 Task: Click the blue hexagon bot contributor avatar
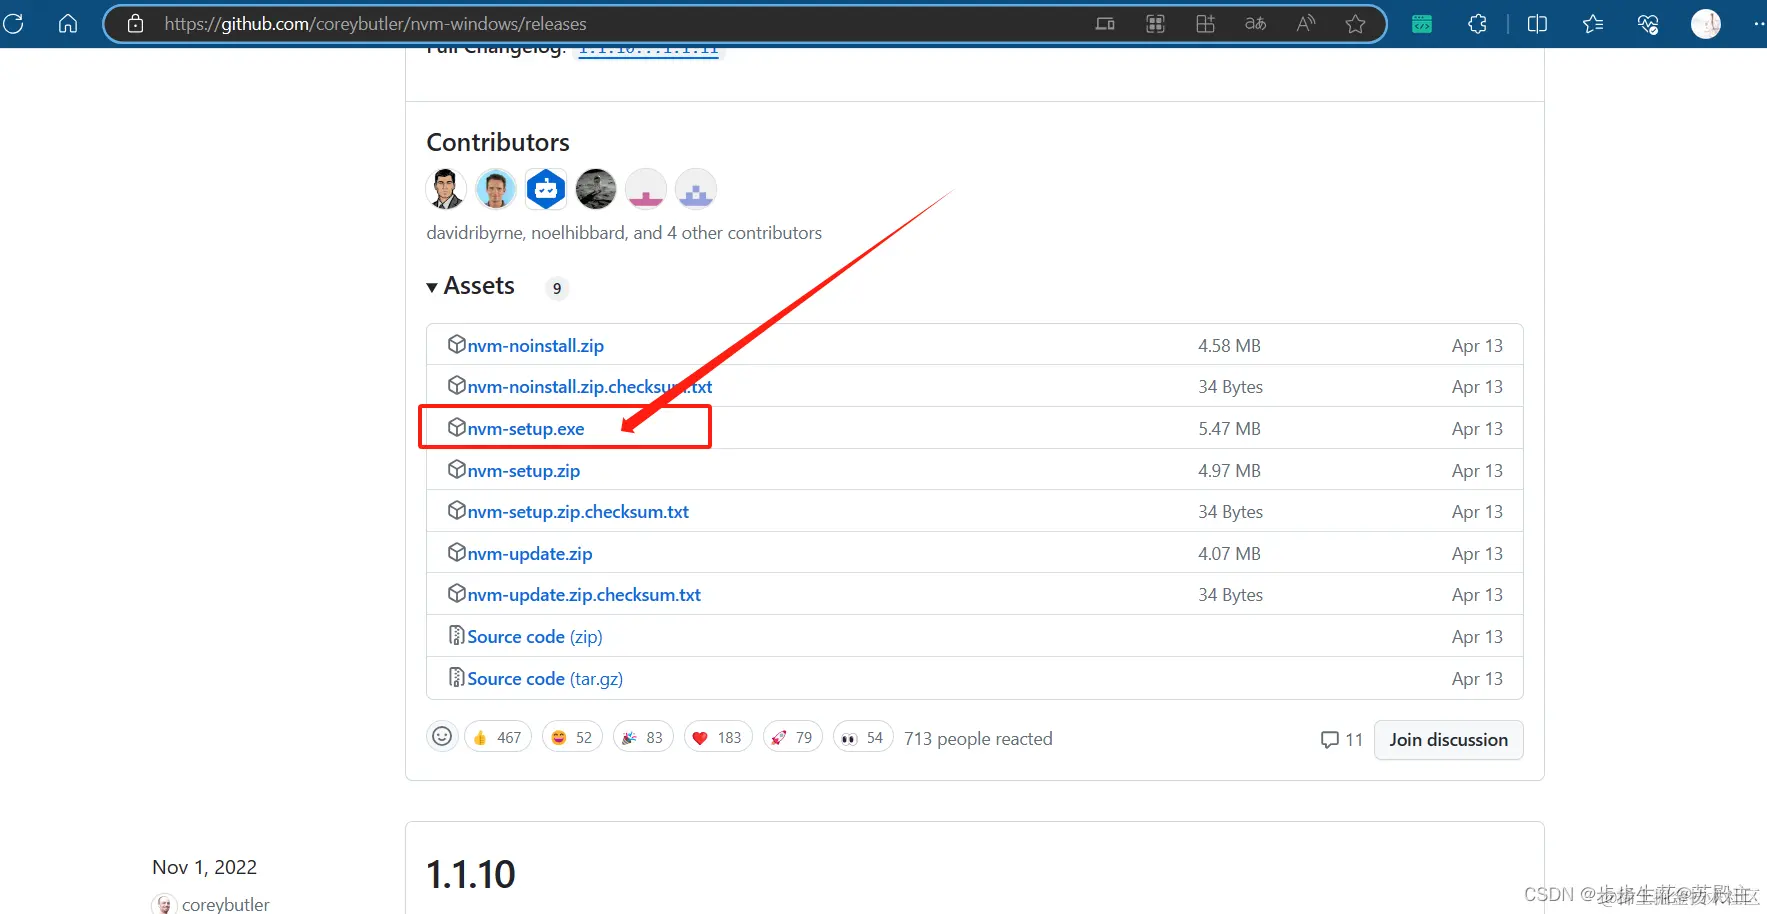click(x=546, y=188)
